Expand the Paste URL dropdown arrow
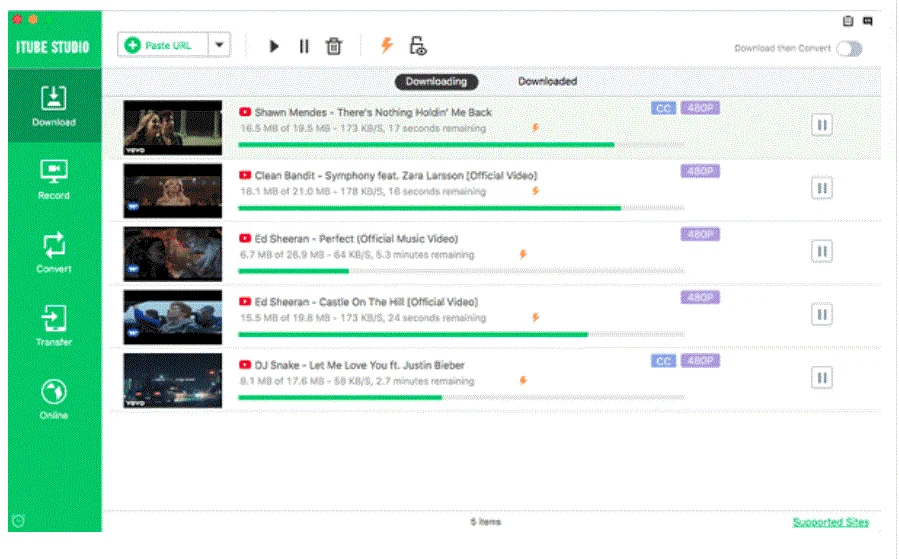The width and height of the screenshot is (899, 559). tap(219, 45)
